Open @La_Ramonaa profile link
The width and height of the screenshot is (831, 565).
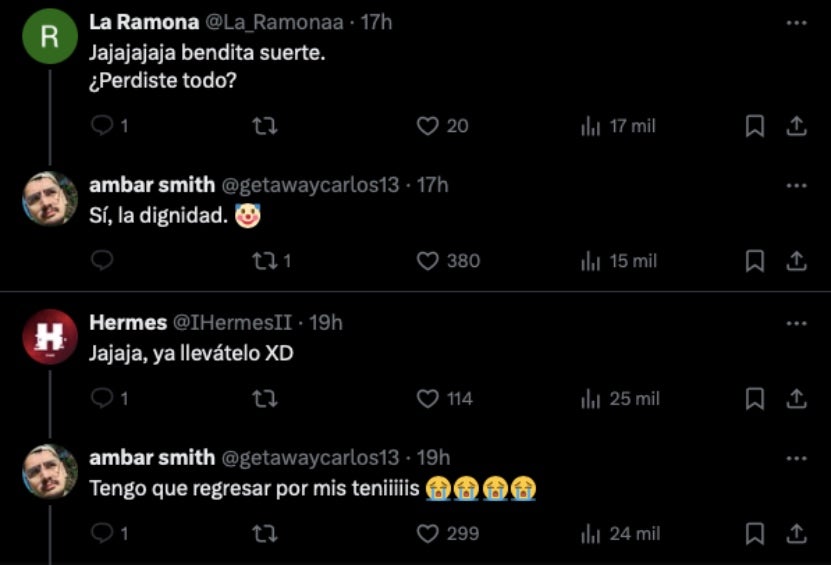(x=274, y=22)
